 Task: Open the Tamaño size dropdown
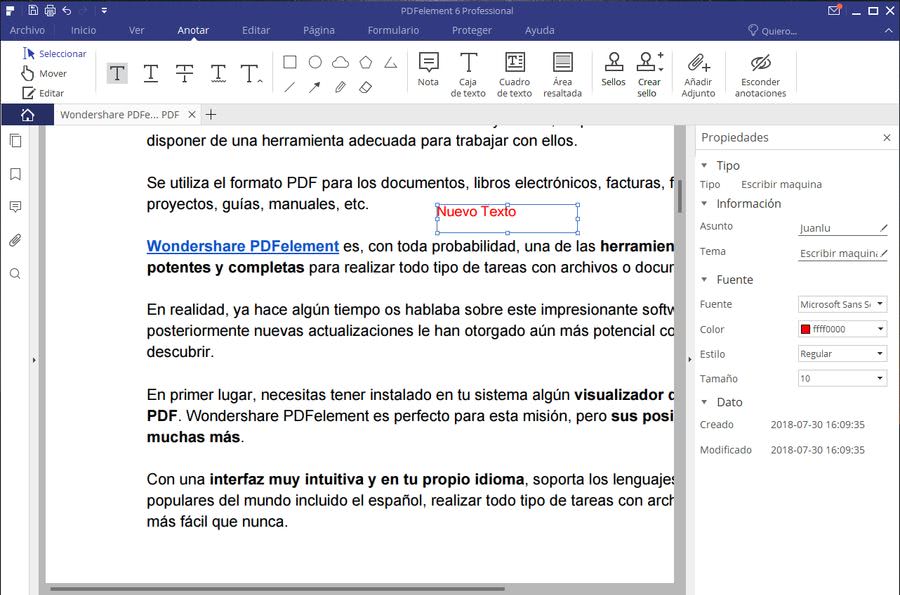click(843, 378)
